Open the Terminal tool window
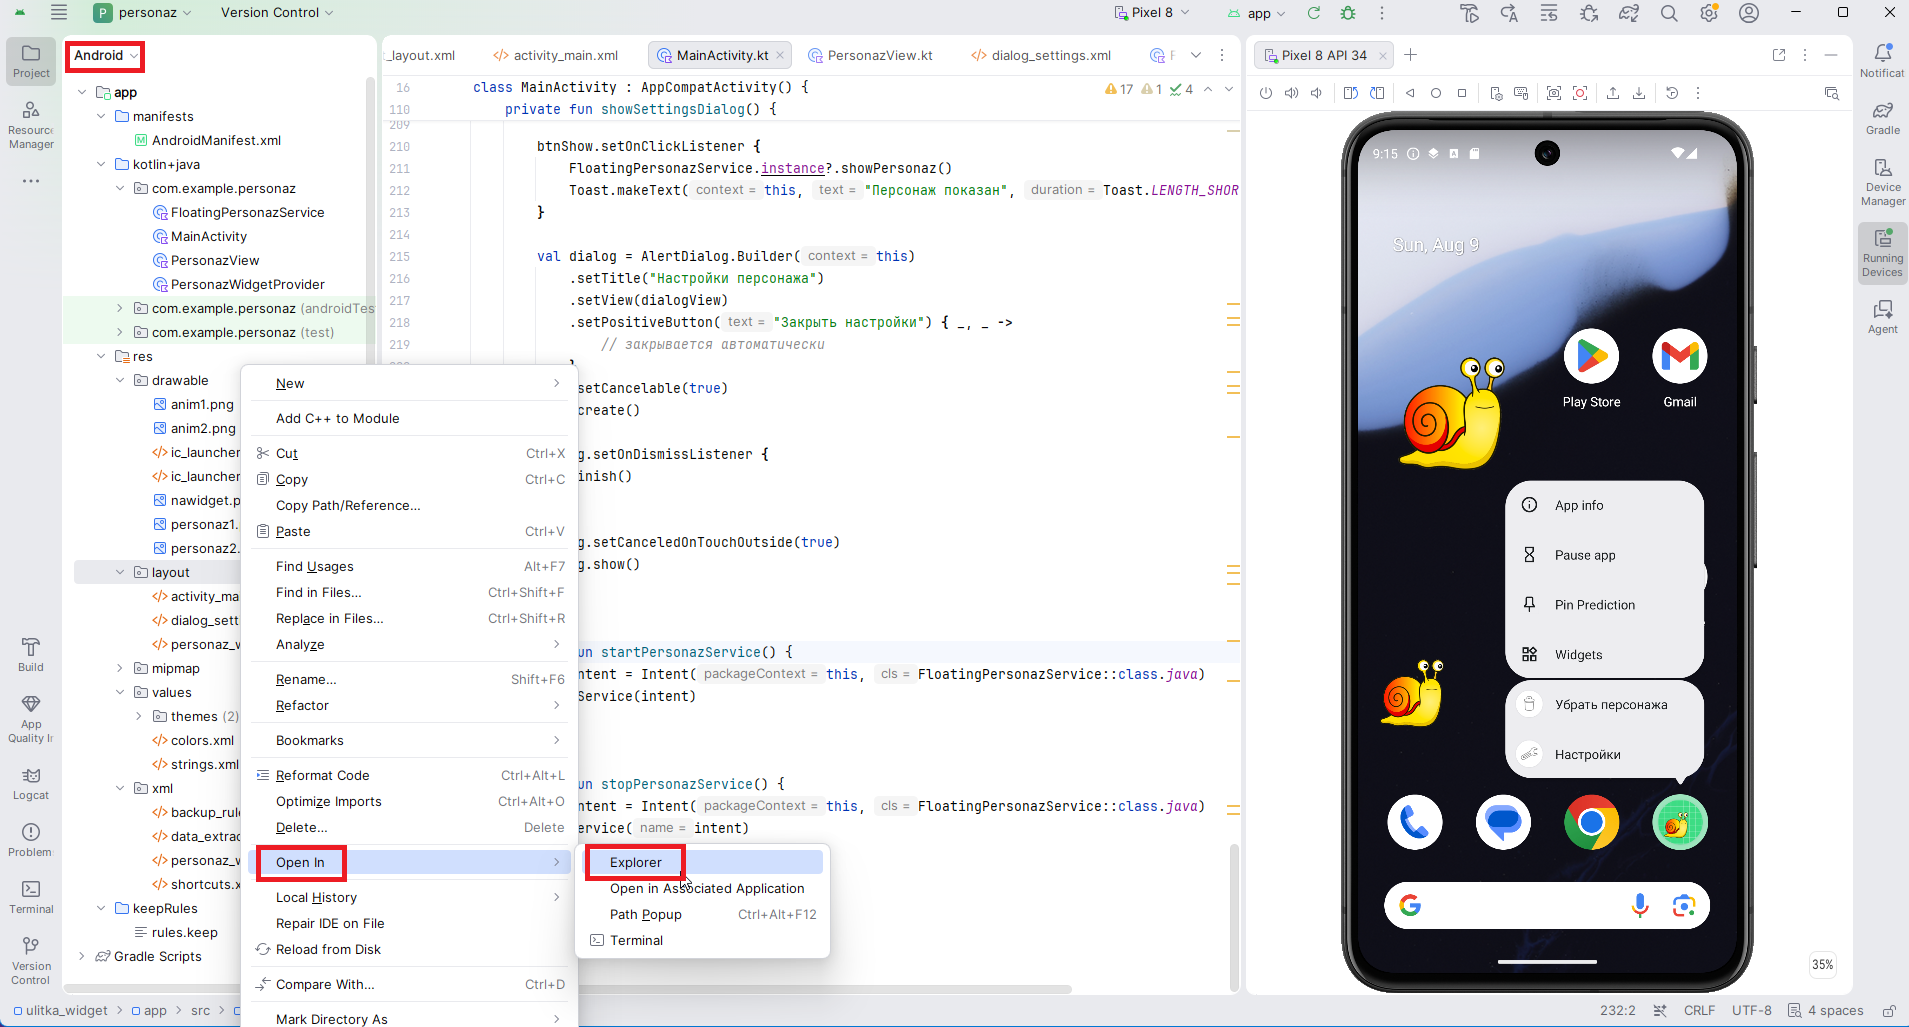The image size is (1909, 1027). point(31,897)
